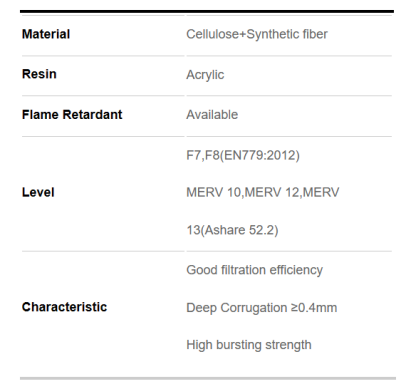Viewport: 406px width, 389px height.
Task: Select the Available value
Action: [x=212, y=115]
